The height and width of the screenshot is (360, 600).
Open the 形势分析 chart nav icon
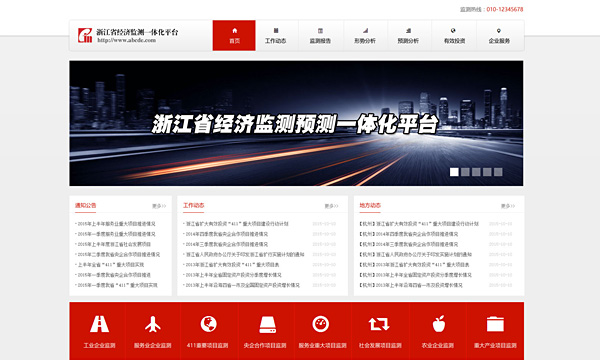pos(365,31)
